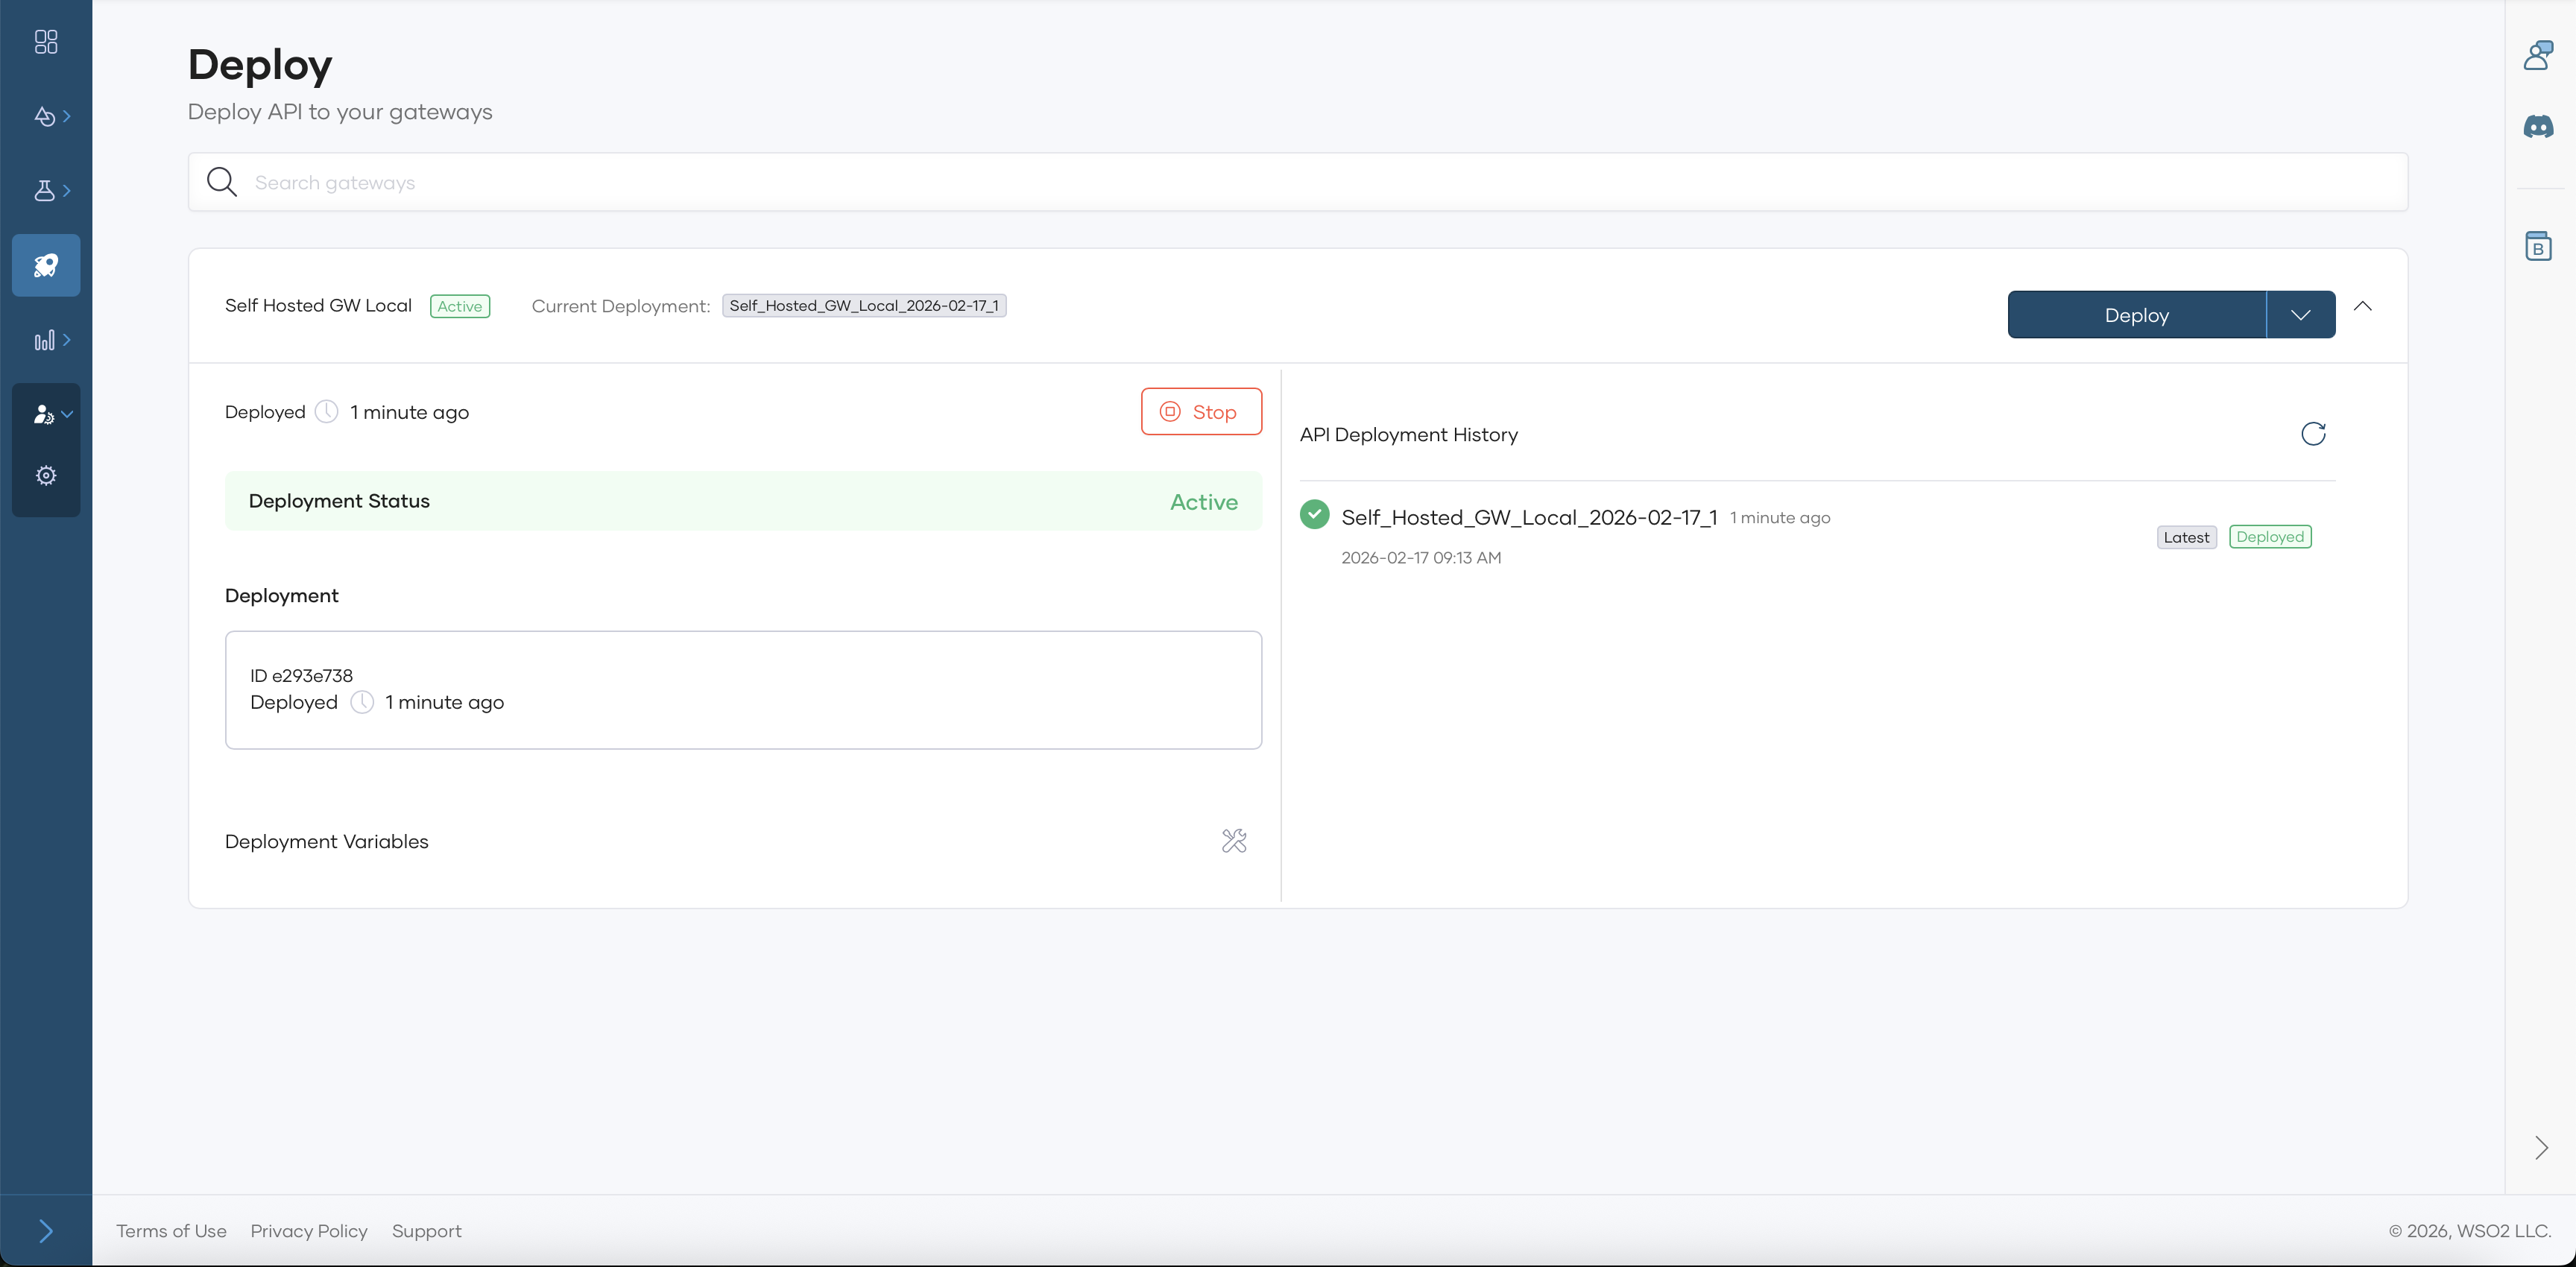Select the Deploy rocket icon in sidebar
2576x1267 pixels.
[46, 265]
